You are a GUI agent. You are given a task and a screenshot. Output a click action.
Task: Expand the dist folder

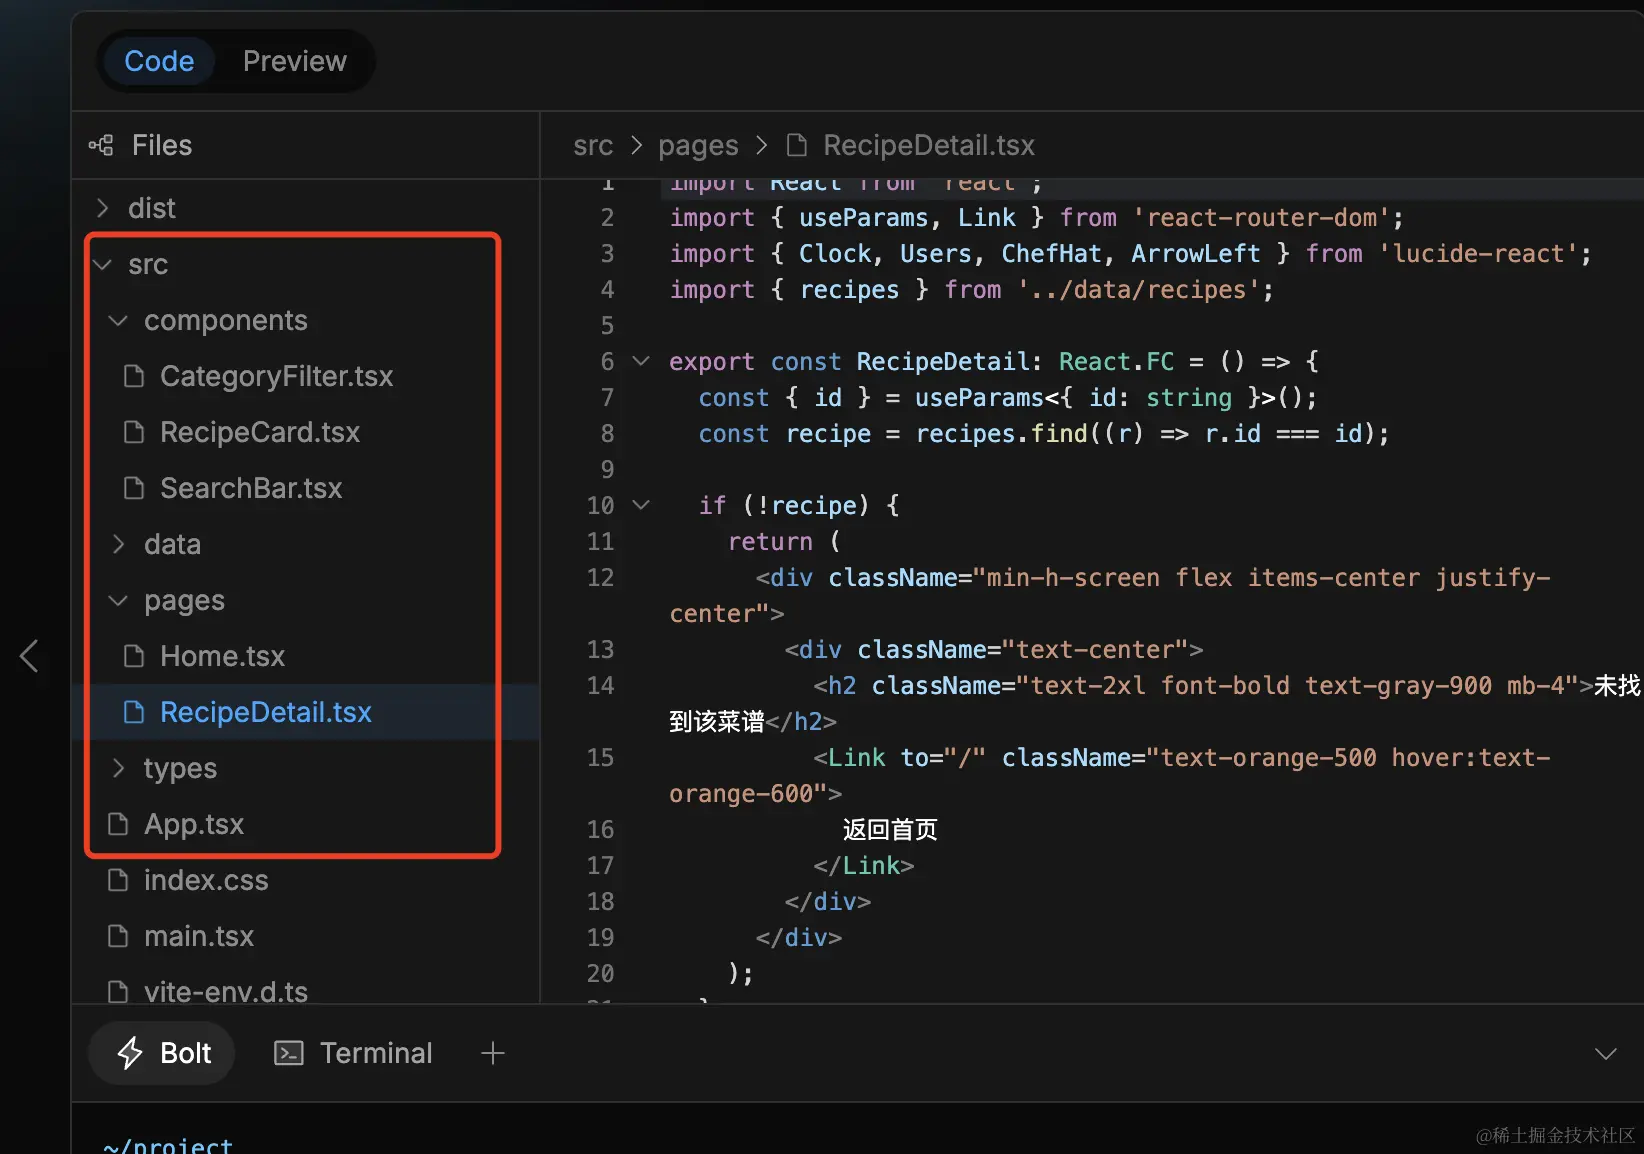tap(101, 207)
